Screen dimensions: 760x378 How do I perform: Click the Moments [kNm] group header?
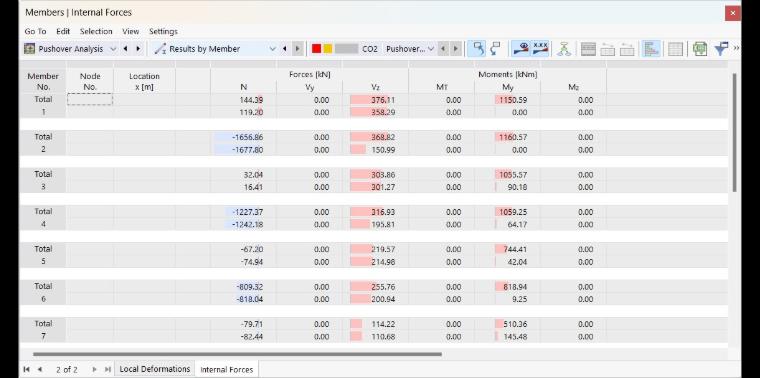507,75
